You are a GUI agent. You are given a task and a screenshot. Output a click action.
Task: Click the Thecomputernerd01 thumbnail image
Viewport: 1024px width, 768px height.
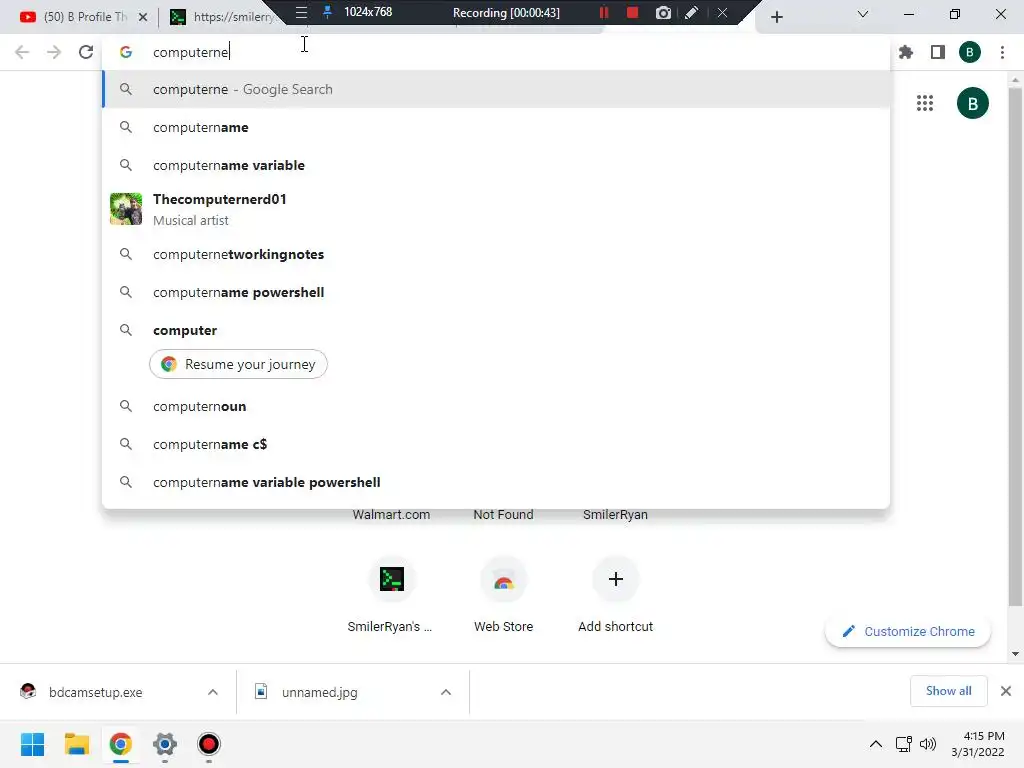point(126,209)
